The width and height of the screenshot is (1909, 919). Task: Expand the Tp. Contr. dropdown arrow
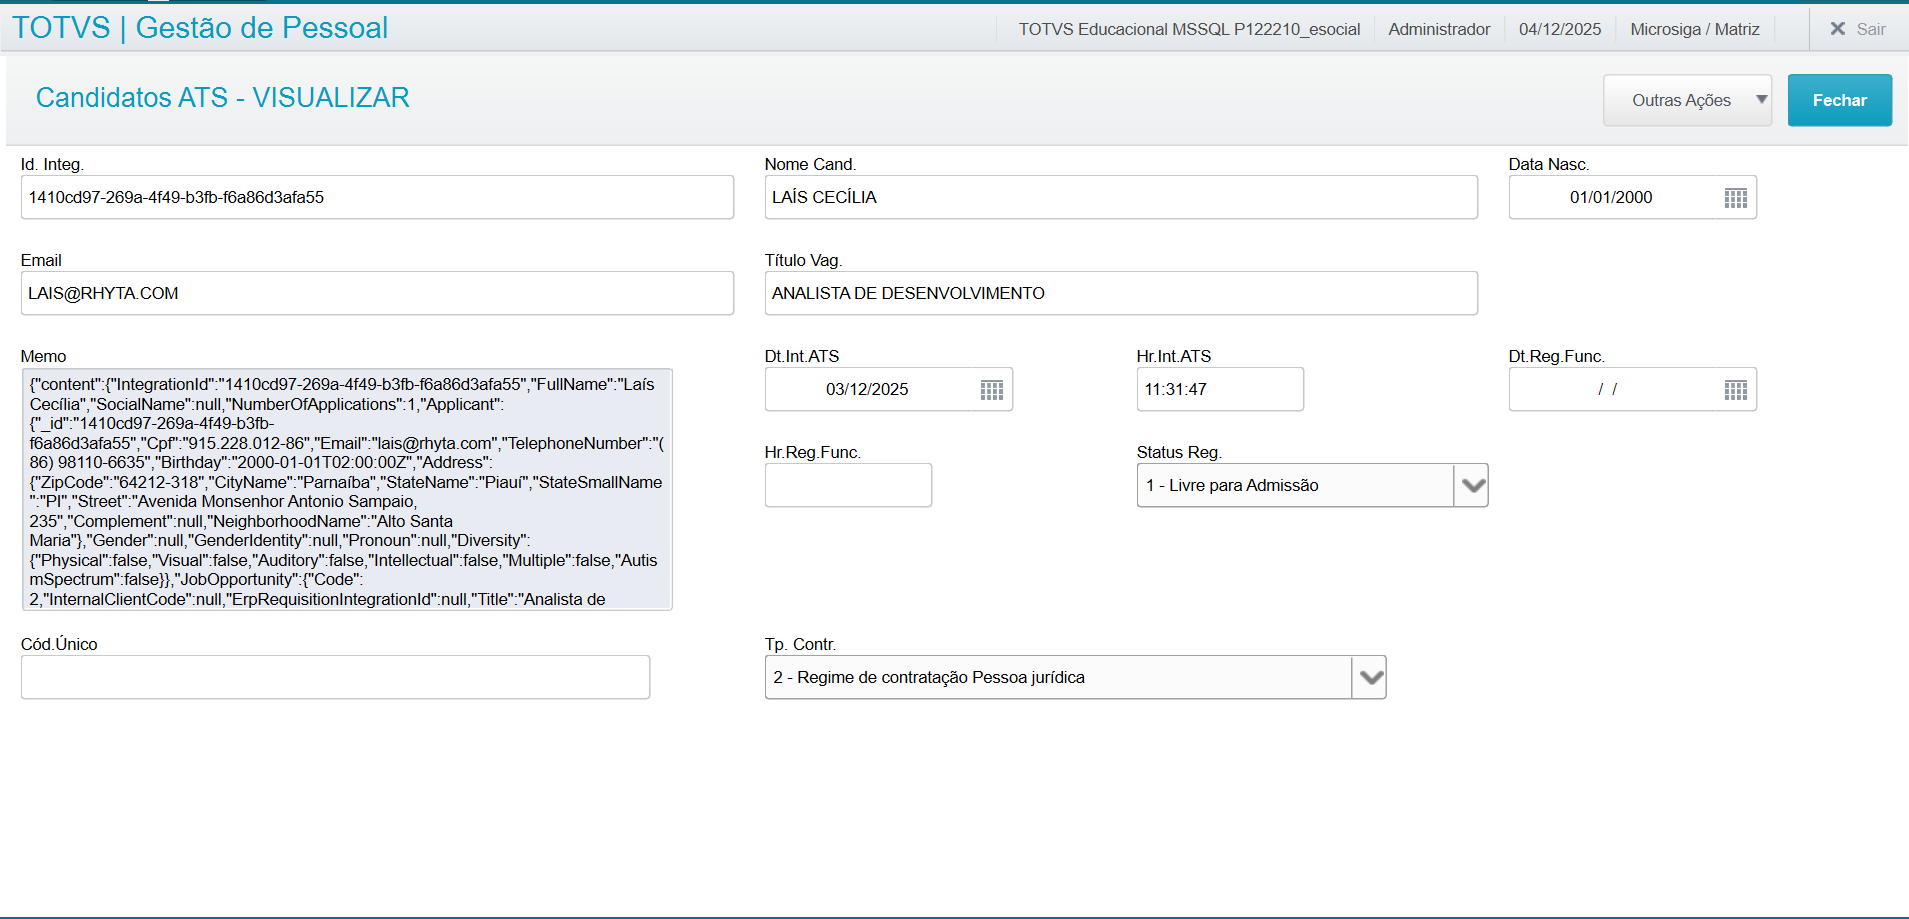point(1370,678)
